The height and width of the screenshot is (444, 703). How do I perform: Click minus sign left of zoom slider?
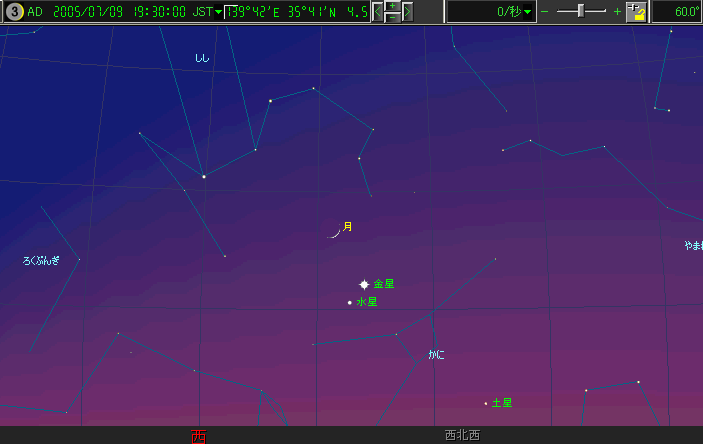(x=545, y=12)
